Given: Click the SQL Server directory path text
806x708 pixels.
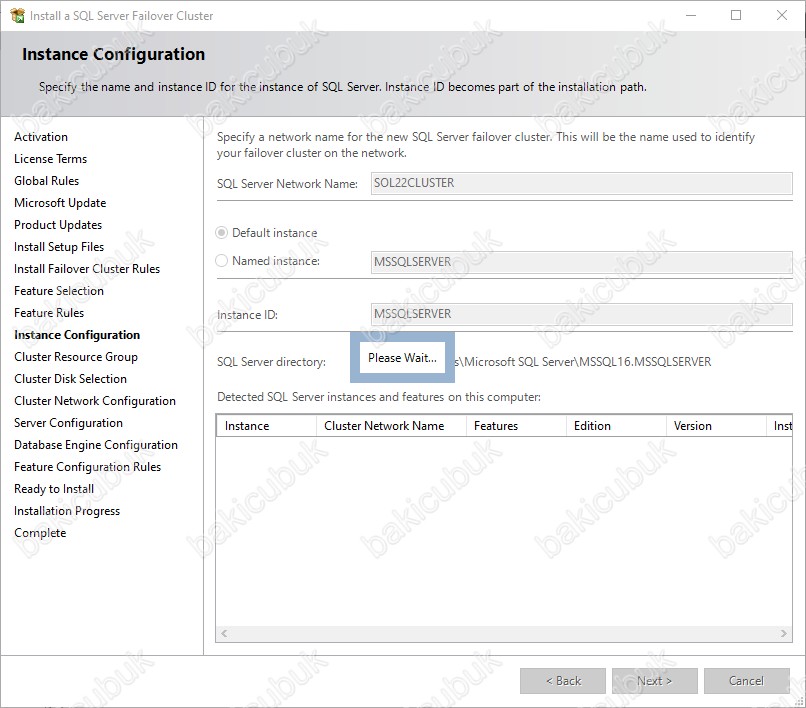Looking at the screenshot, I should (583, 362).
